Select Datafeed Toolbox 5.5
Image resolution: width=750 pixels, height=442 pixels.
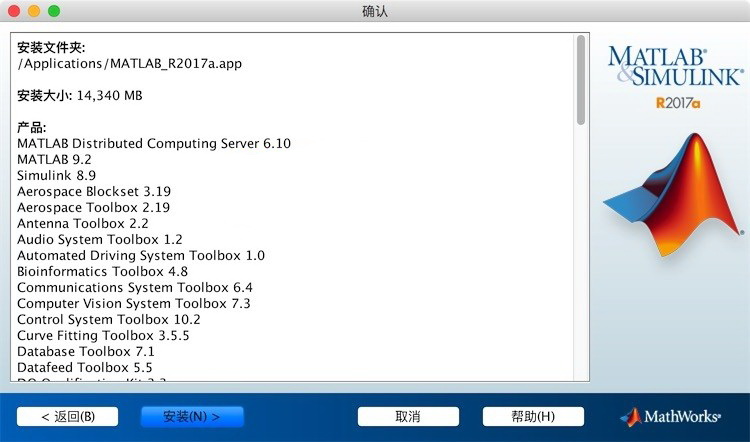coord(85,367)
